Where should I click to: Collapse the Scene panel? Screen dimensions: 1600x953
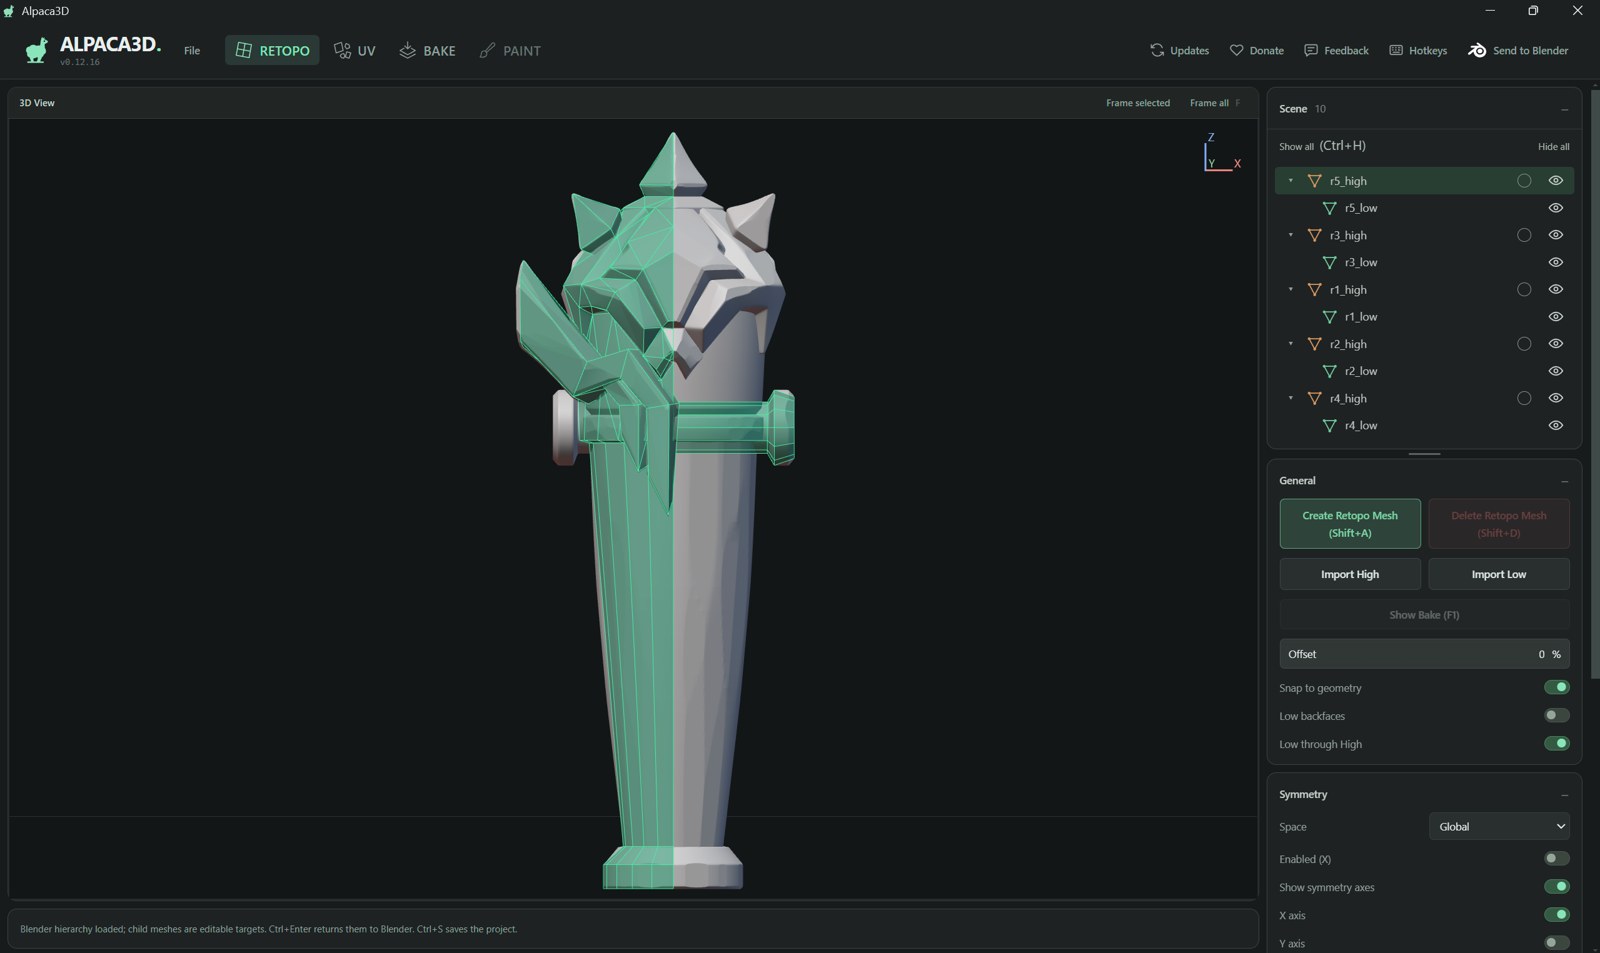(x=1564, y=109)
